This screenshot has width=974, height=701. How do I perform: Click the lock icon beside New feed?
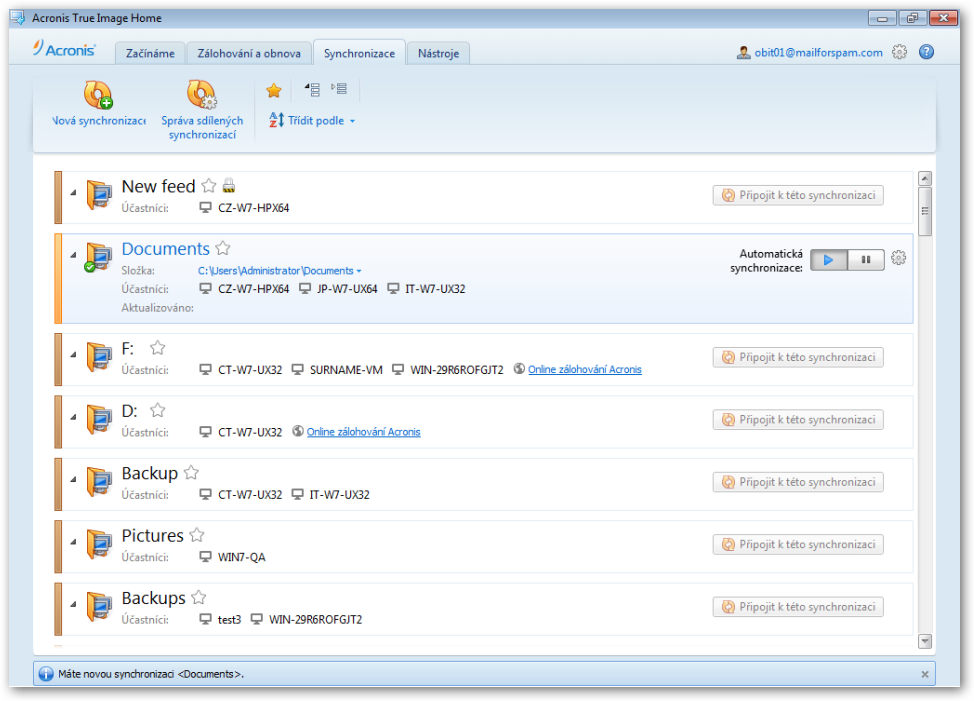pyautogui.click(x=229, y=185)
